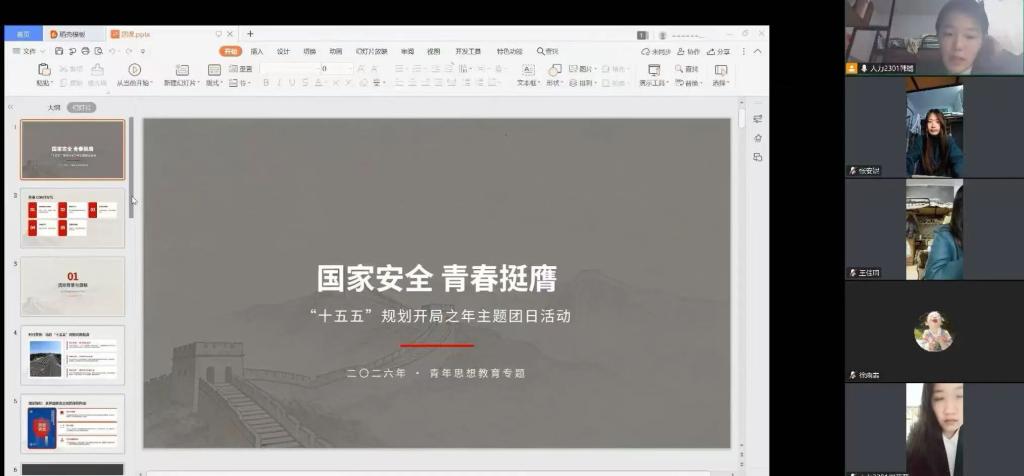Click the Paste (粘贴) clipboard icon
Image resolution: width=1024 pixels, height=476 pixels.
coord(44,69)
